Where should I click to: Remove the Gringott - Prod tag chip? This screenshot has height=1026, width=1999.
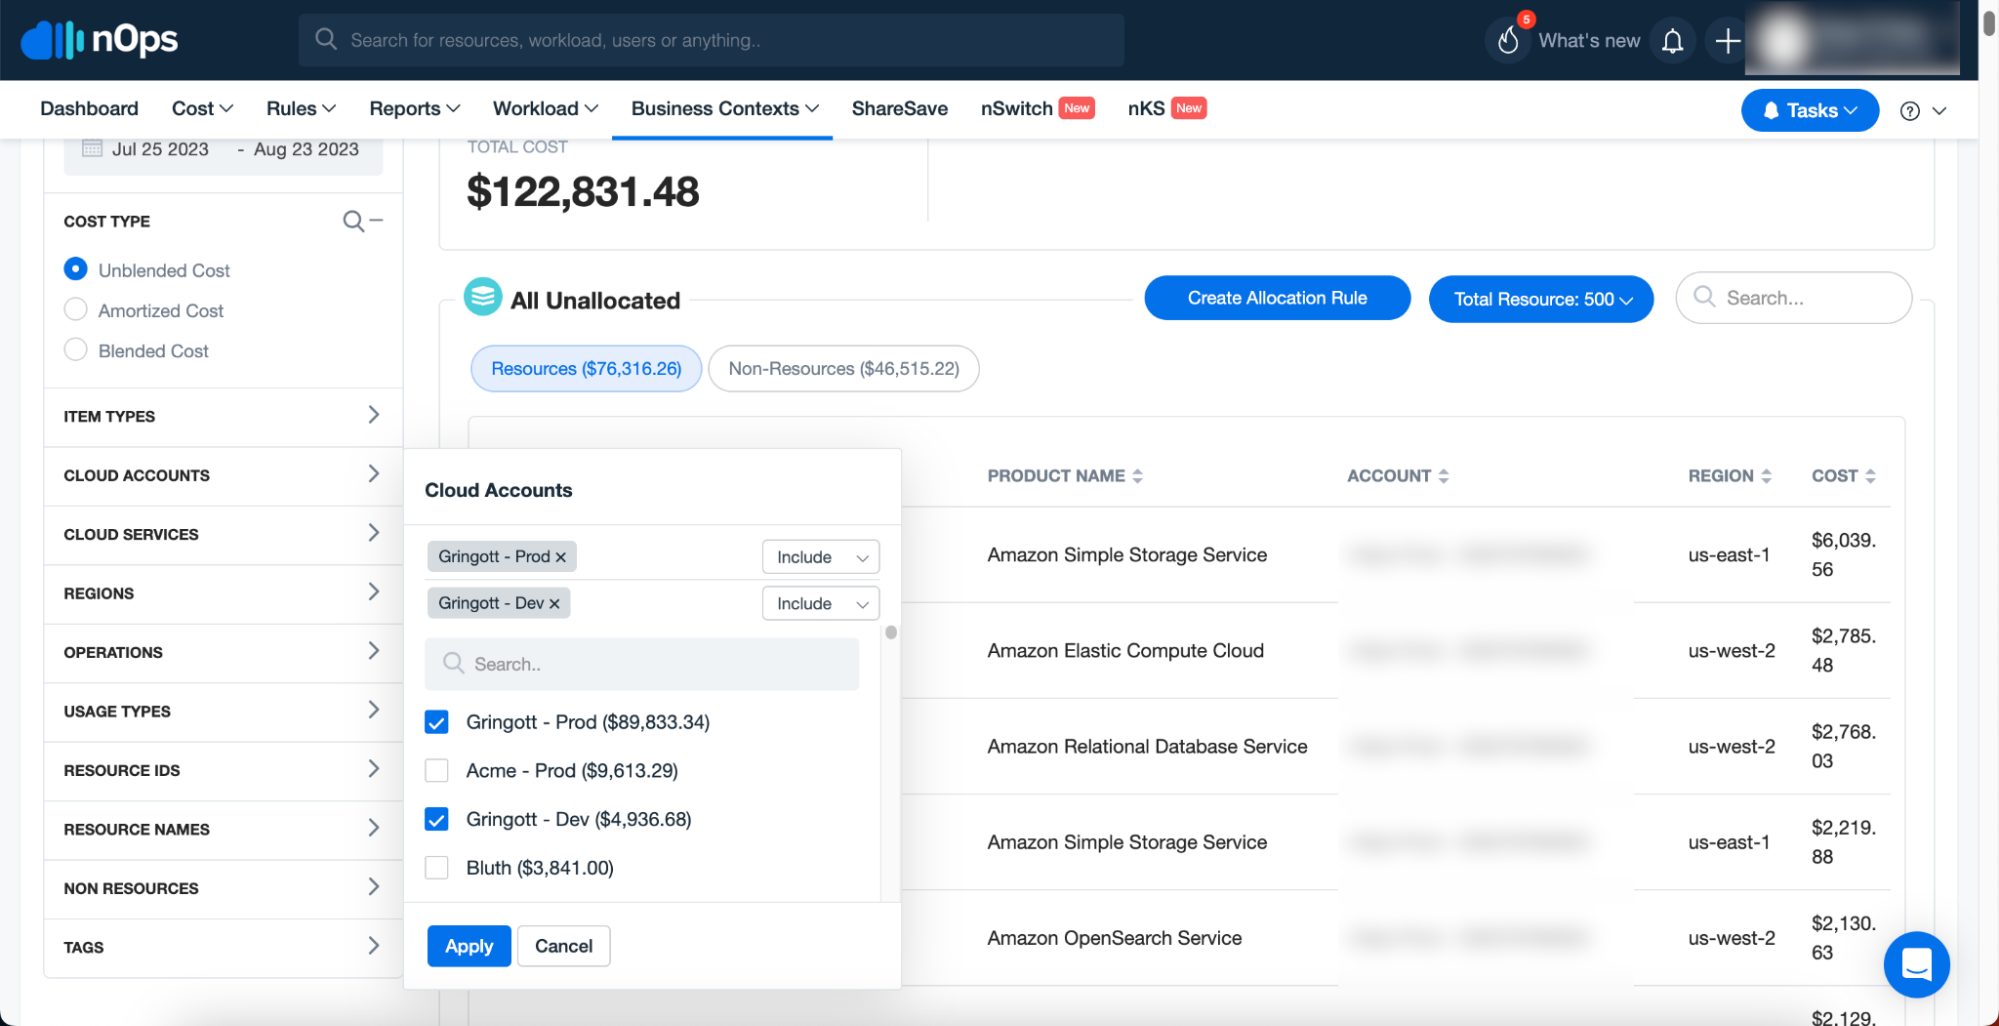coord(560,557)
